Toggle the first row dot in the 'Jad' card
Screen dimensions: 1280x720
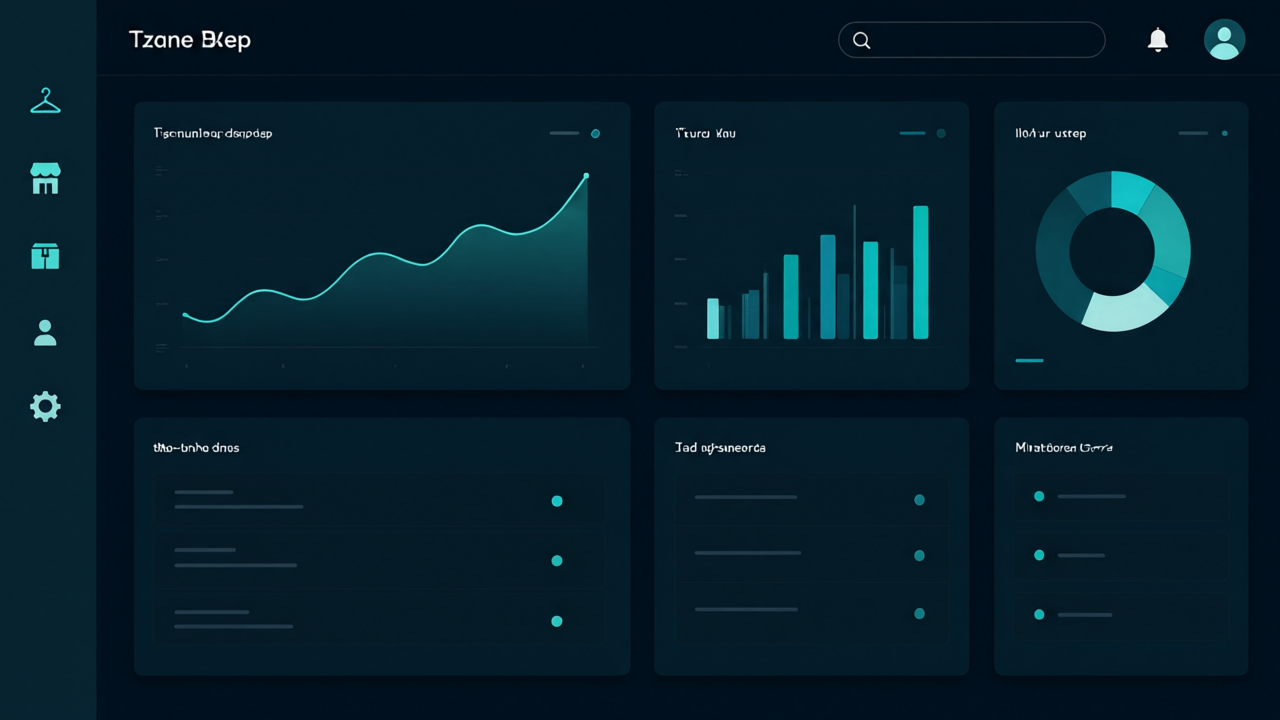tap(919, 500)
